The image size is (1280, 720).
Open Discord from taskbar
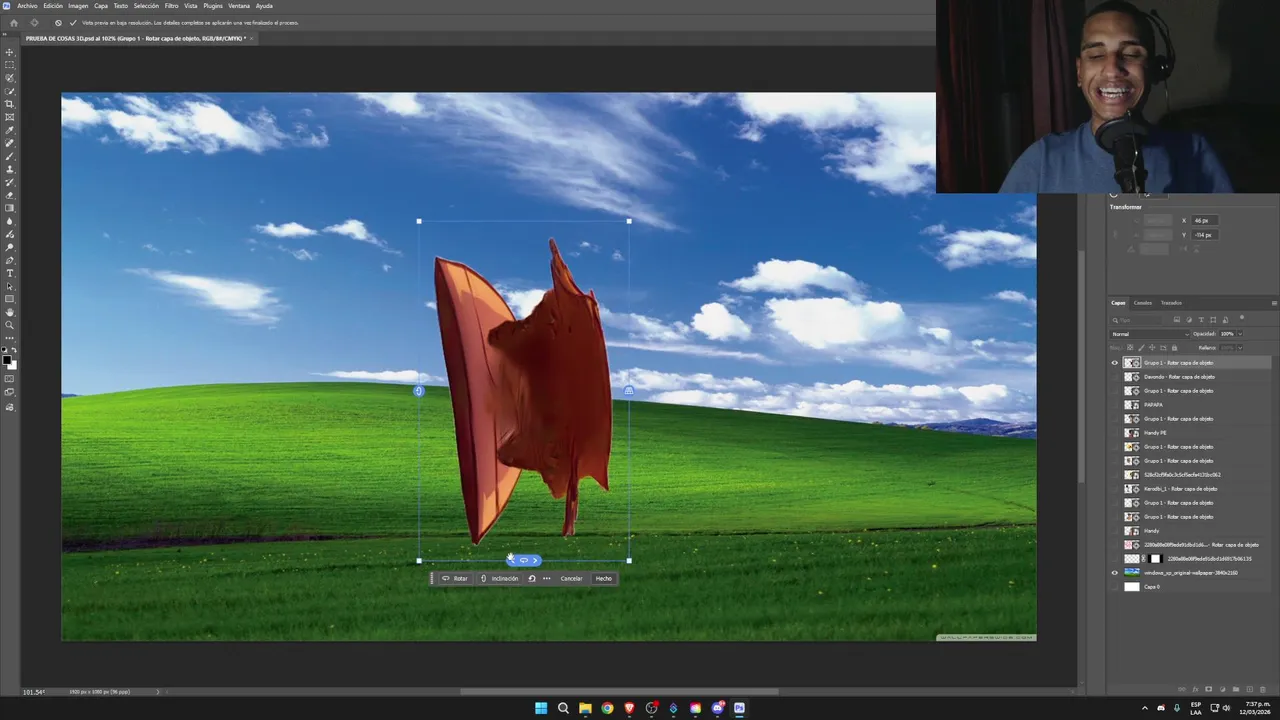[717, 708]
